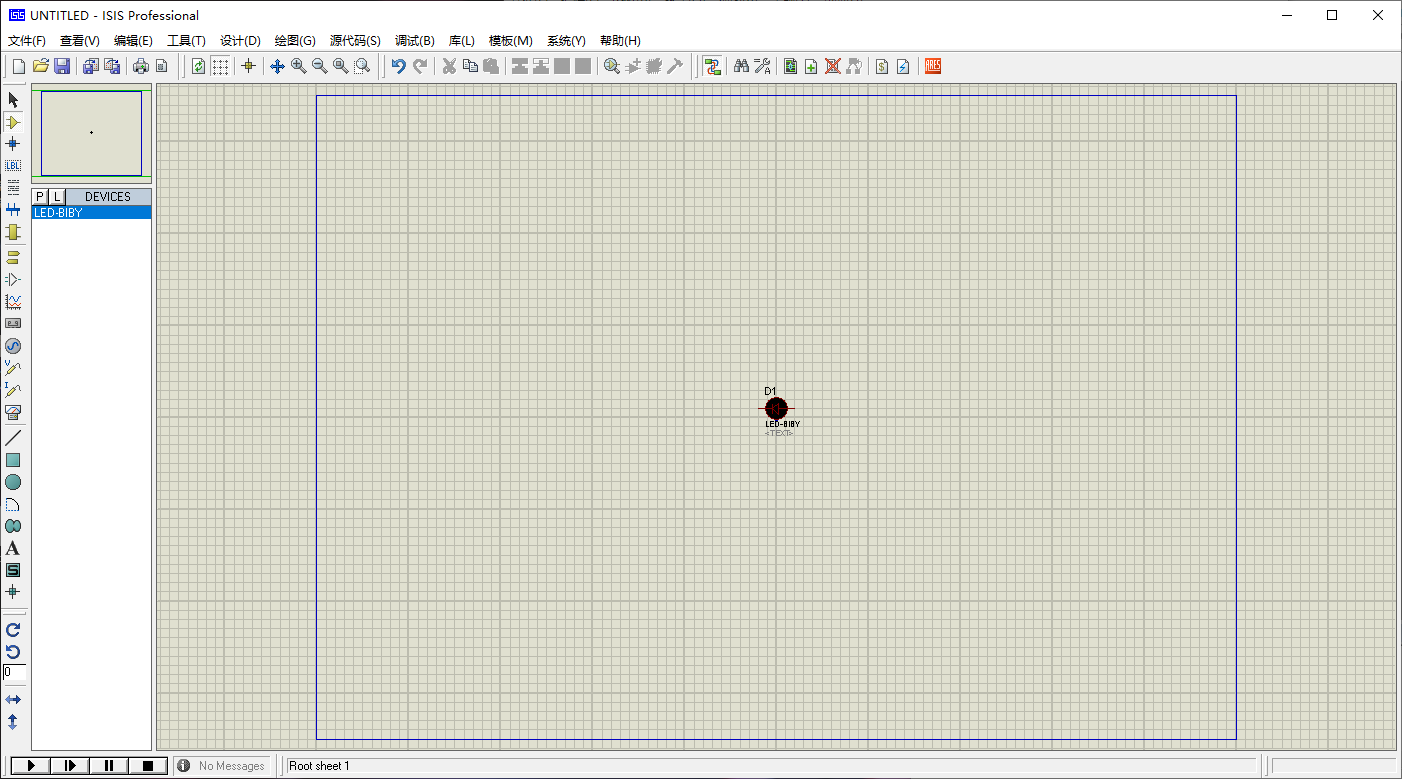Open search and tag binoculars tool
The image size is (1402, 779).
click(741, 66)
